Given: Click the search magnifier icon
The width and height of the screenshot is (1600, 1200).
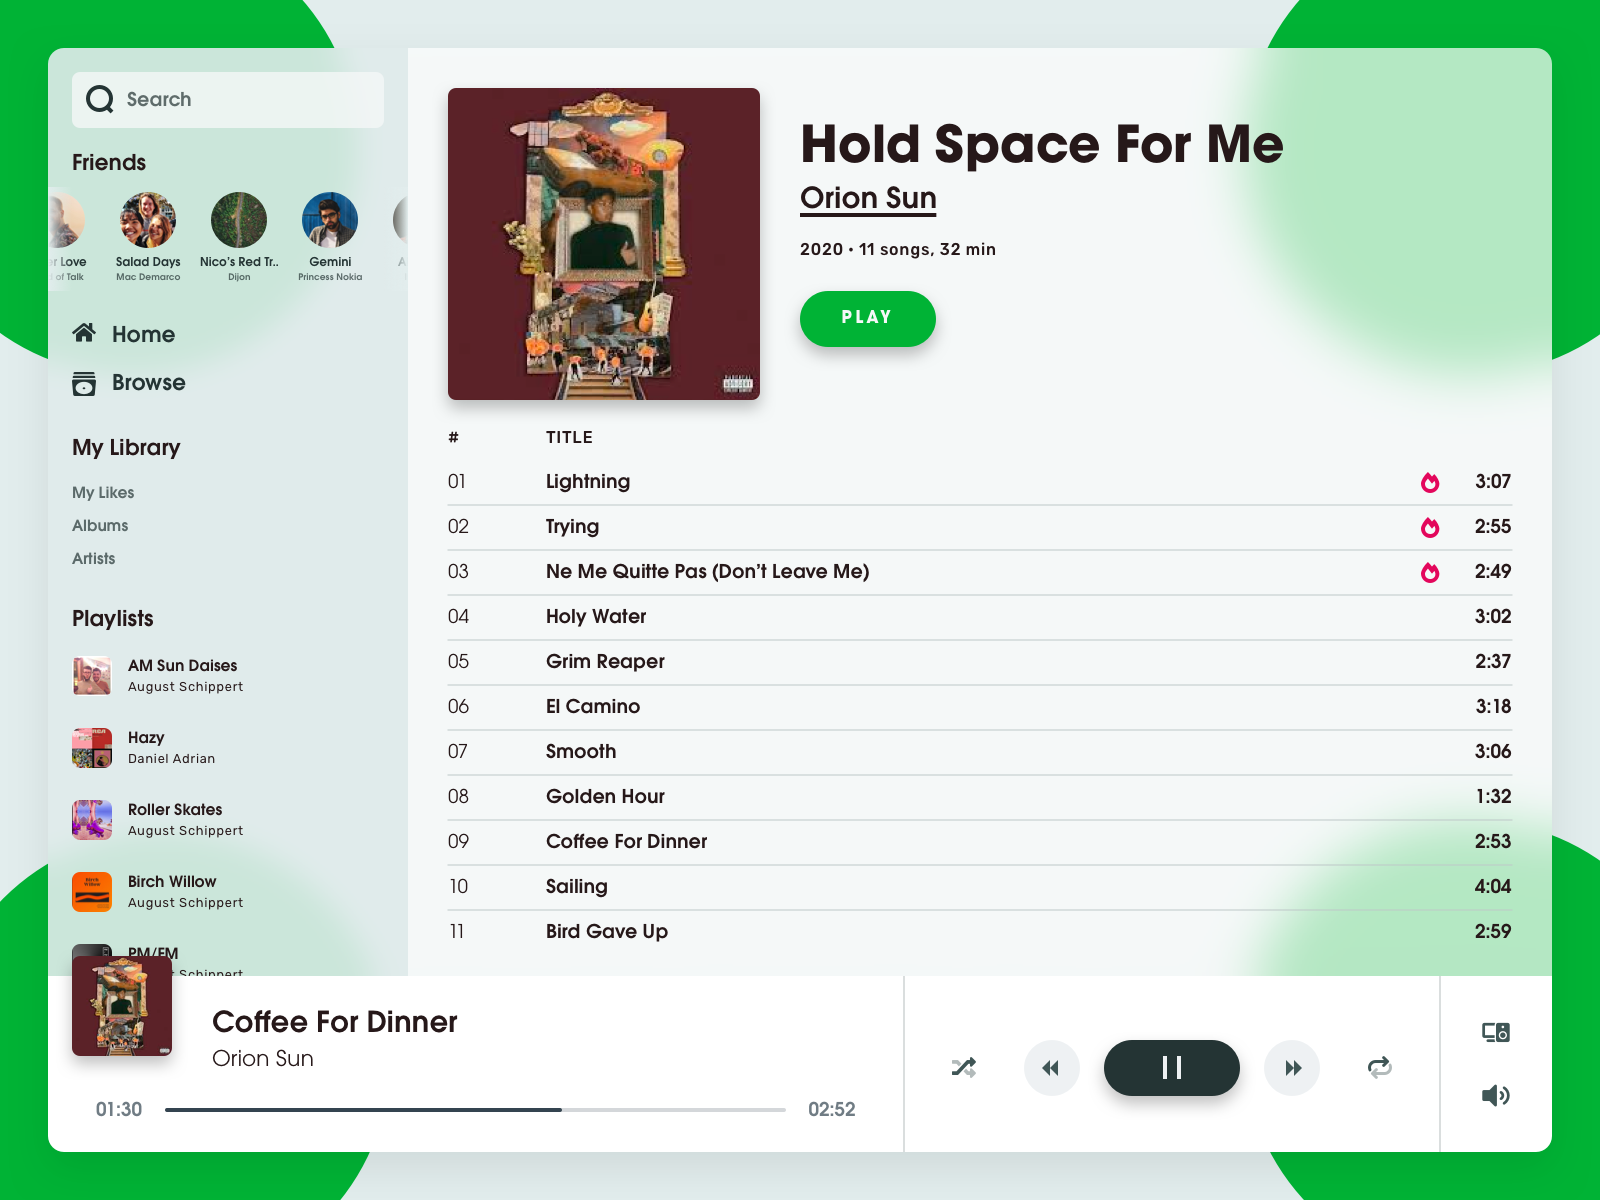Looking at the screenshot, I should point(100,99).
